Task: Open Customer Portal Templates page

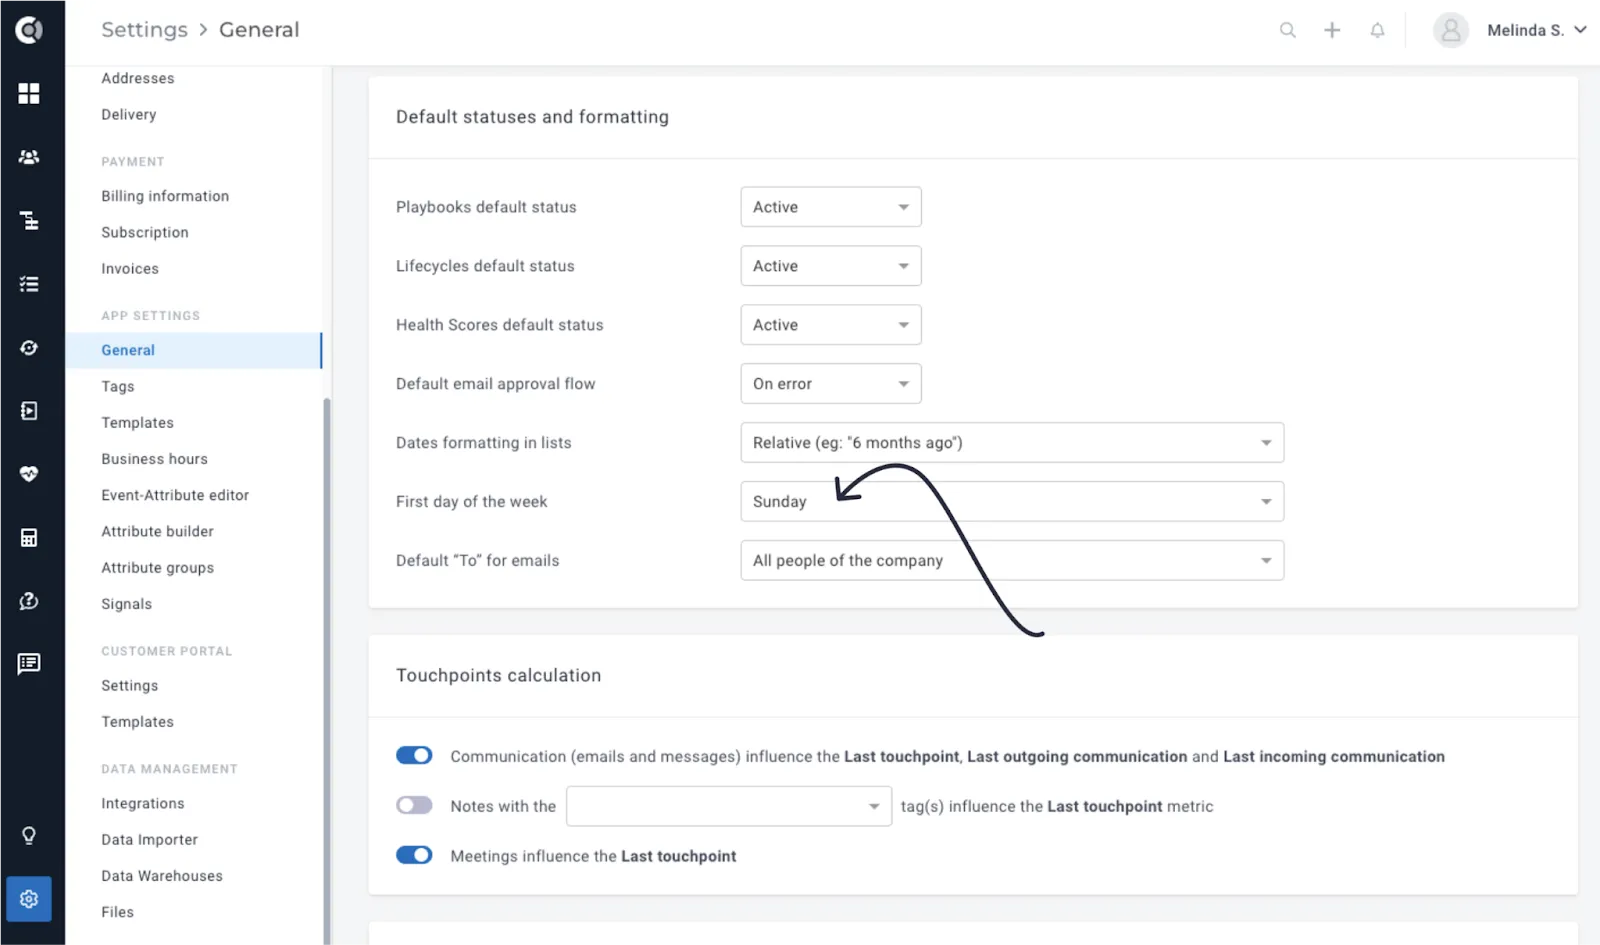Action: point(137,722)
